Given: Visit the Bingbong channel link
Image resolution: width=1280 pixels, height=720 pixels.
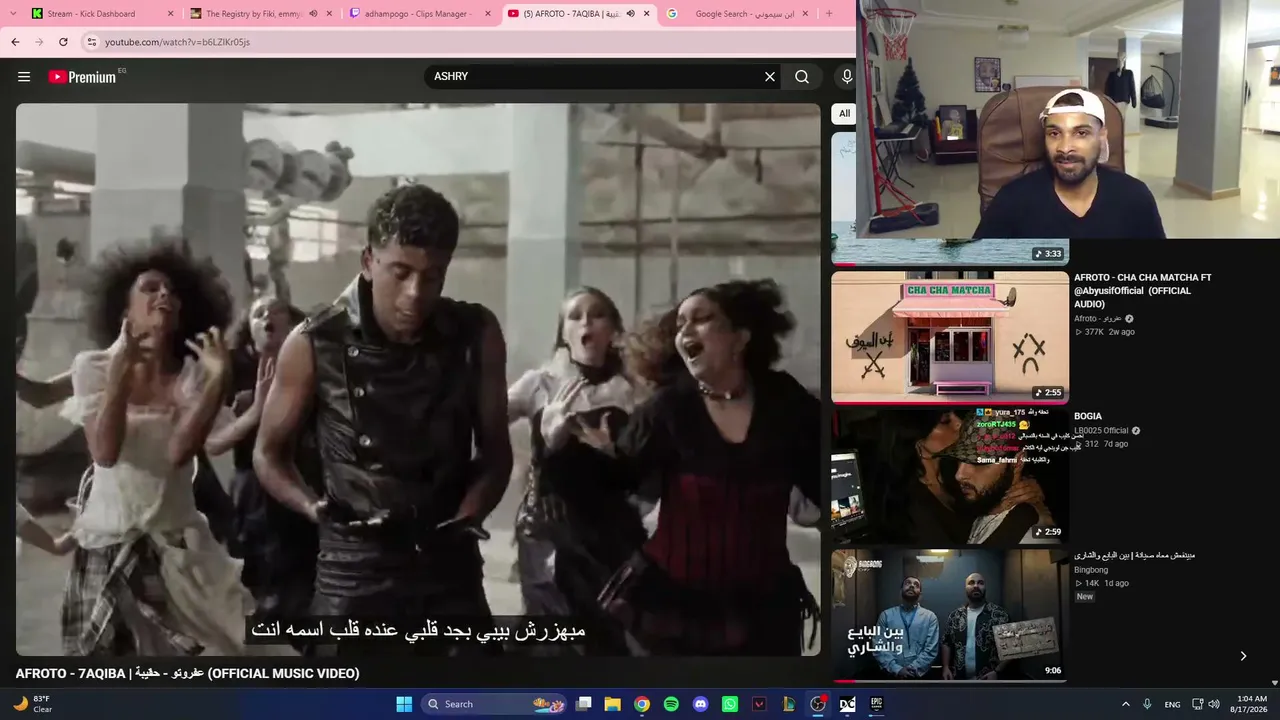Looking at the screenshot, I should [1091, 570].
